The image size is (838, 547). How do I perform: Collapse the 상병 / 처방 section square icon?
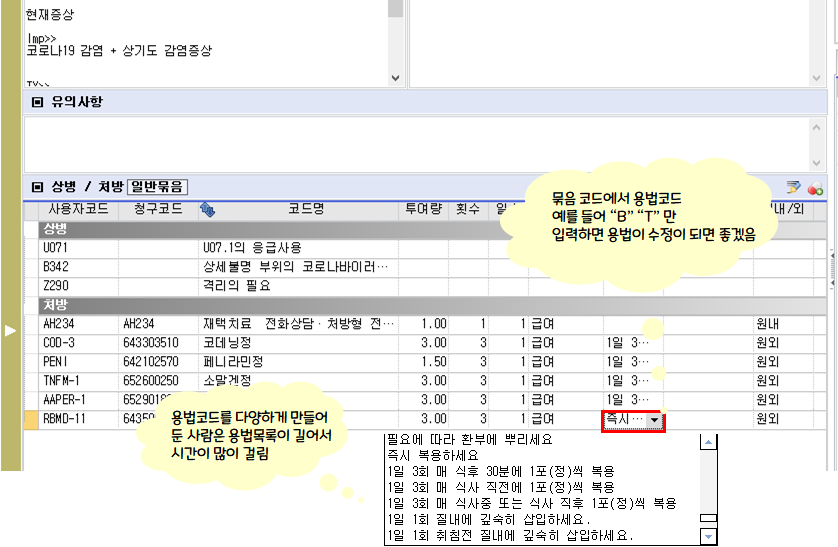point(37,186)
